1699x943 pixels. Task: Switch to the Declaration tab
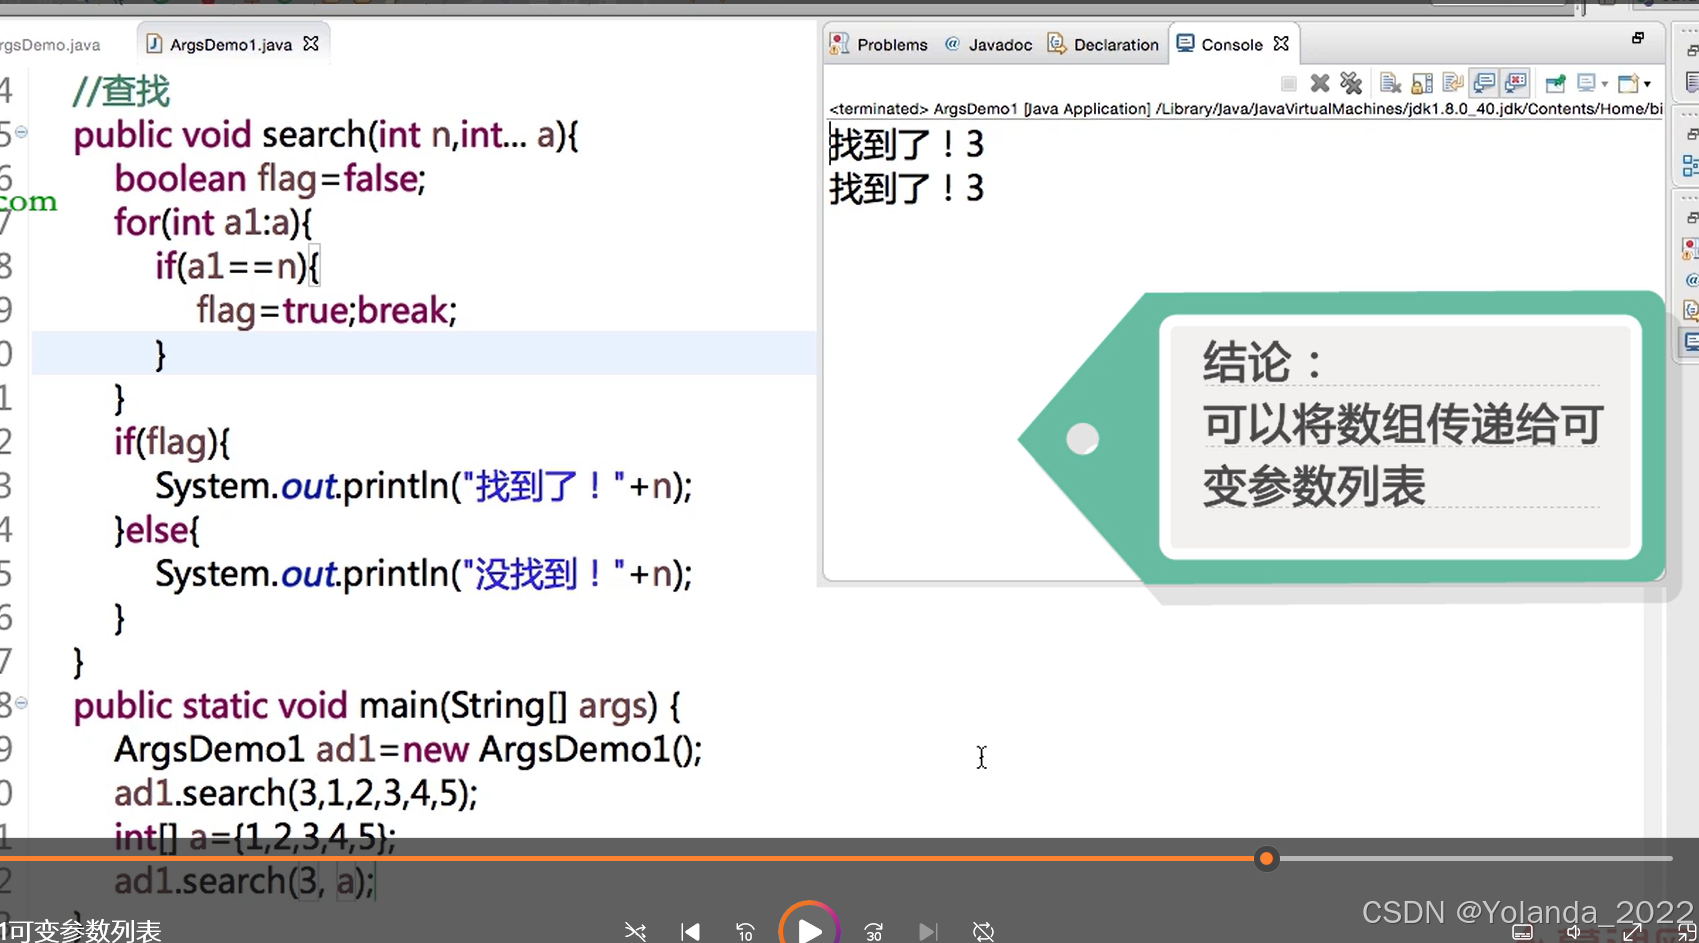(x=1103, y=44)
